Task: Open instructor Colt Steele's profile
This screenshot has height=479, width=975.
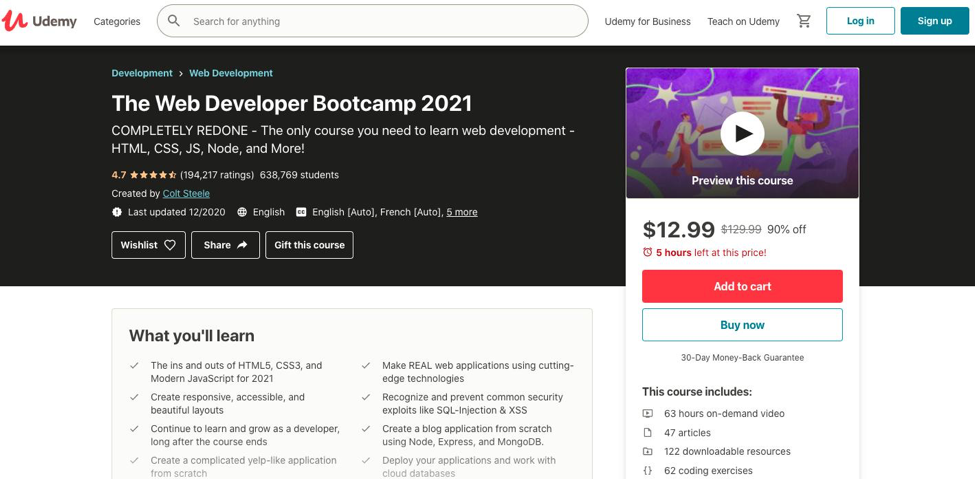Action: (186, 193)
